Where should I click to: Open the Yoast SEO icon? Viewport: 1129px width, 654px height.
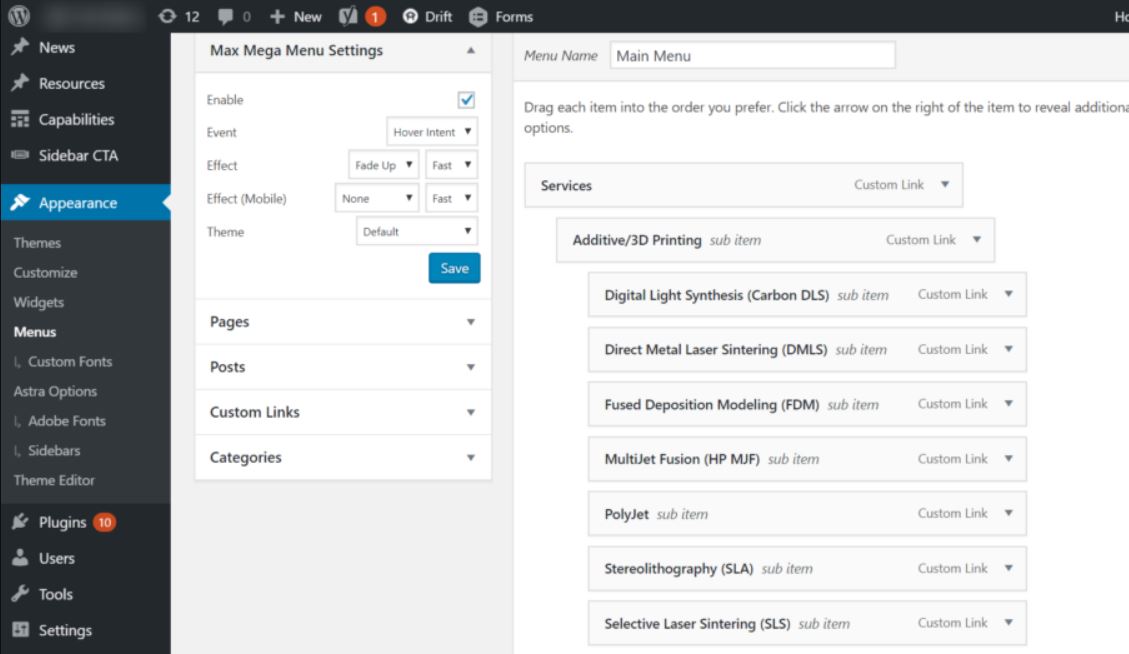[x=348, y=16]
